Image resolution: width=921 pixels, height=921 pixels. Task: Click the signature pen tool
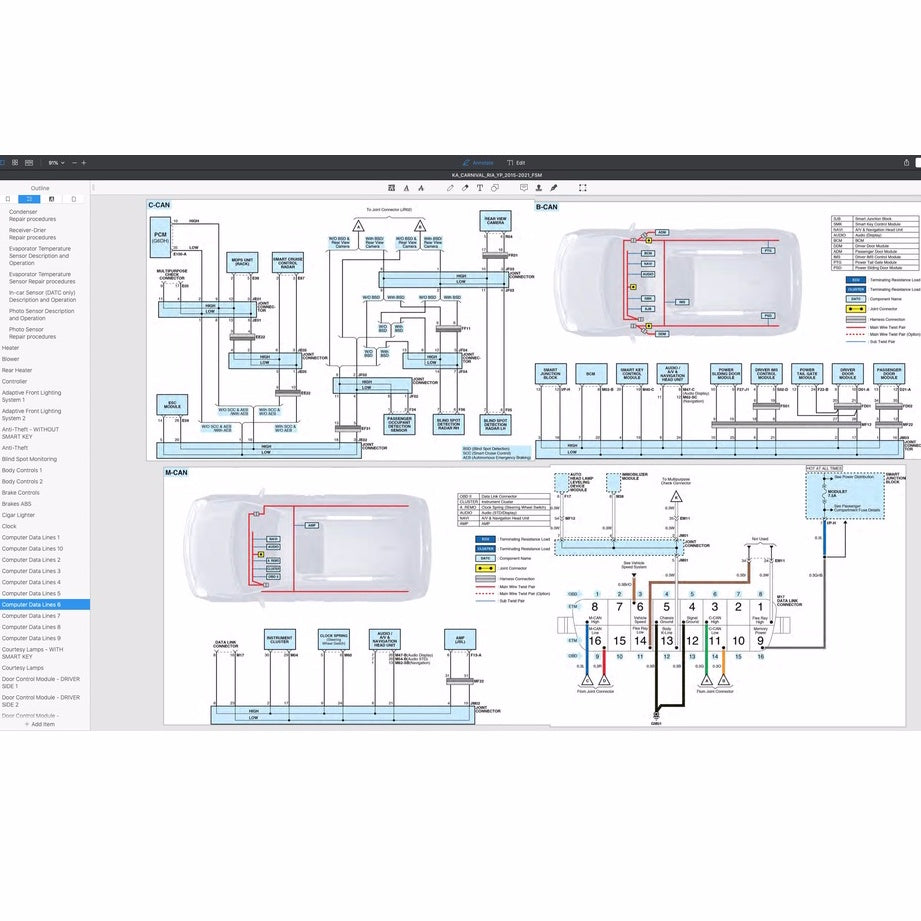(x=553, y=187)
